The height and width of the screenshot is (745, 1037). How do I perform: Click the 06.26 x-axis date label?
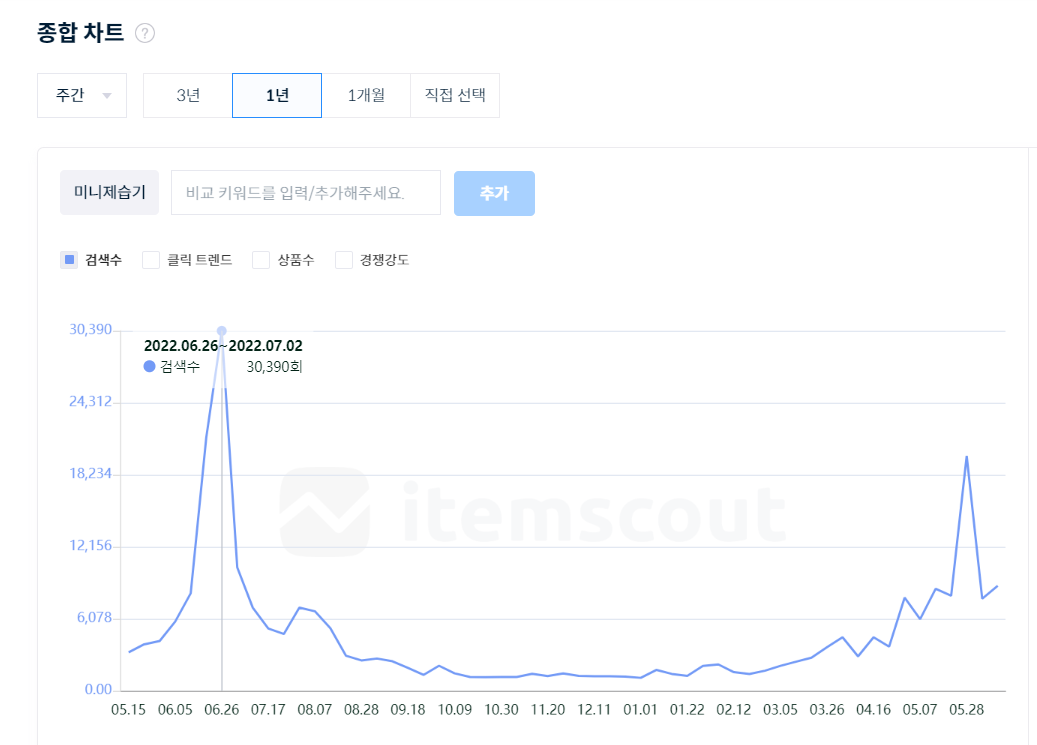click(221, 710)
